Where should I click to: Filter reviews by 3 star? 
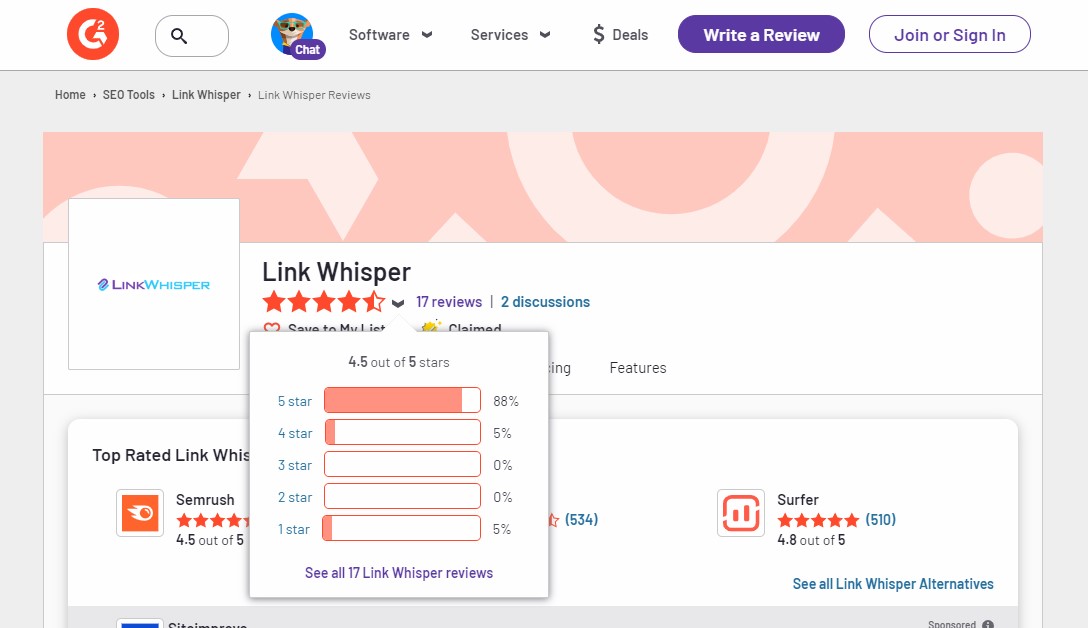click(295, 465)
